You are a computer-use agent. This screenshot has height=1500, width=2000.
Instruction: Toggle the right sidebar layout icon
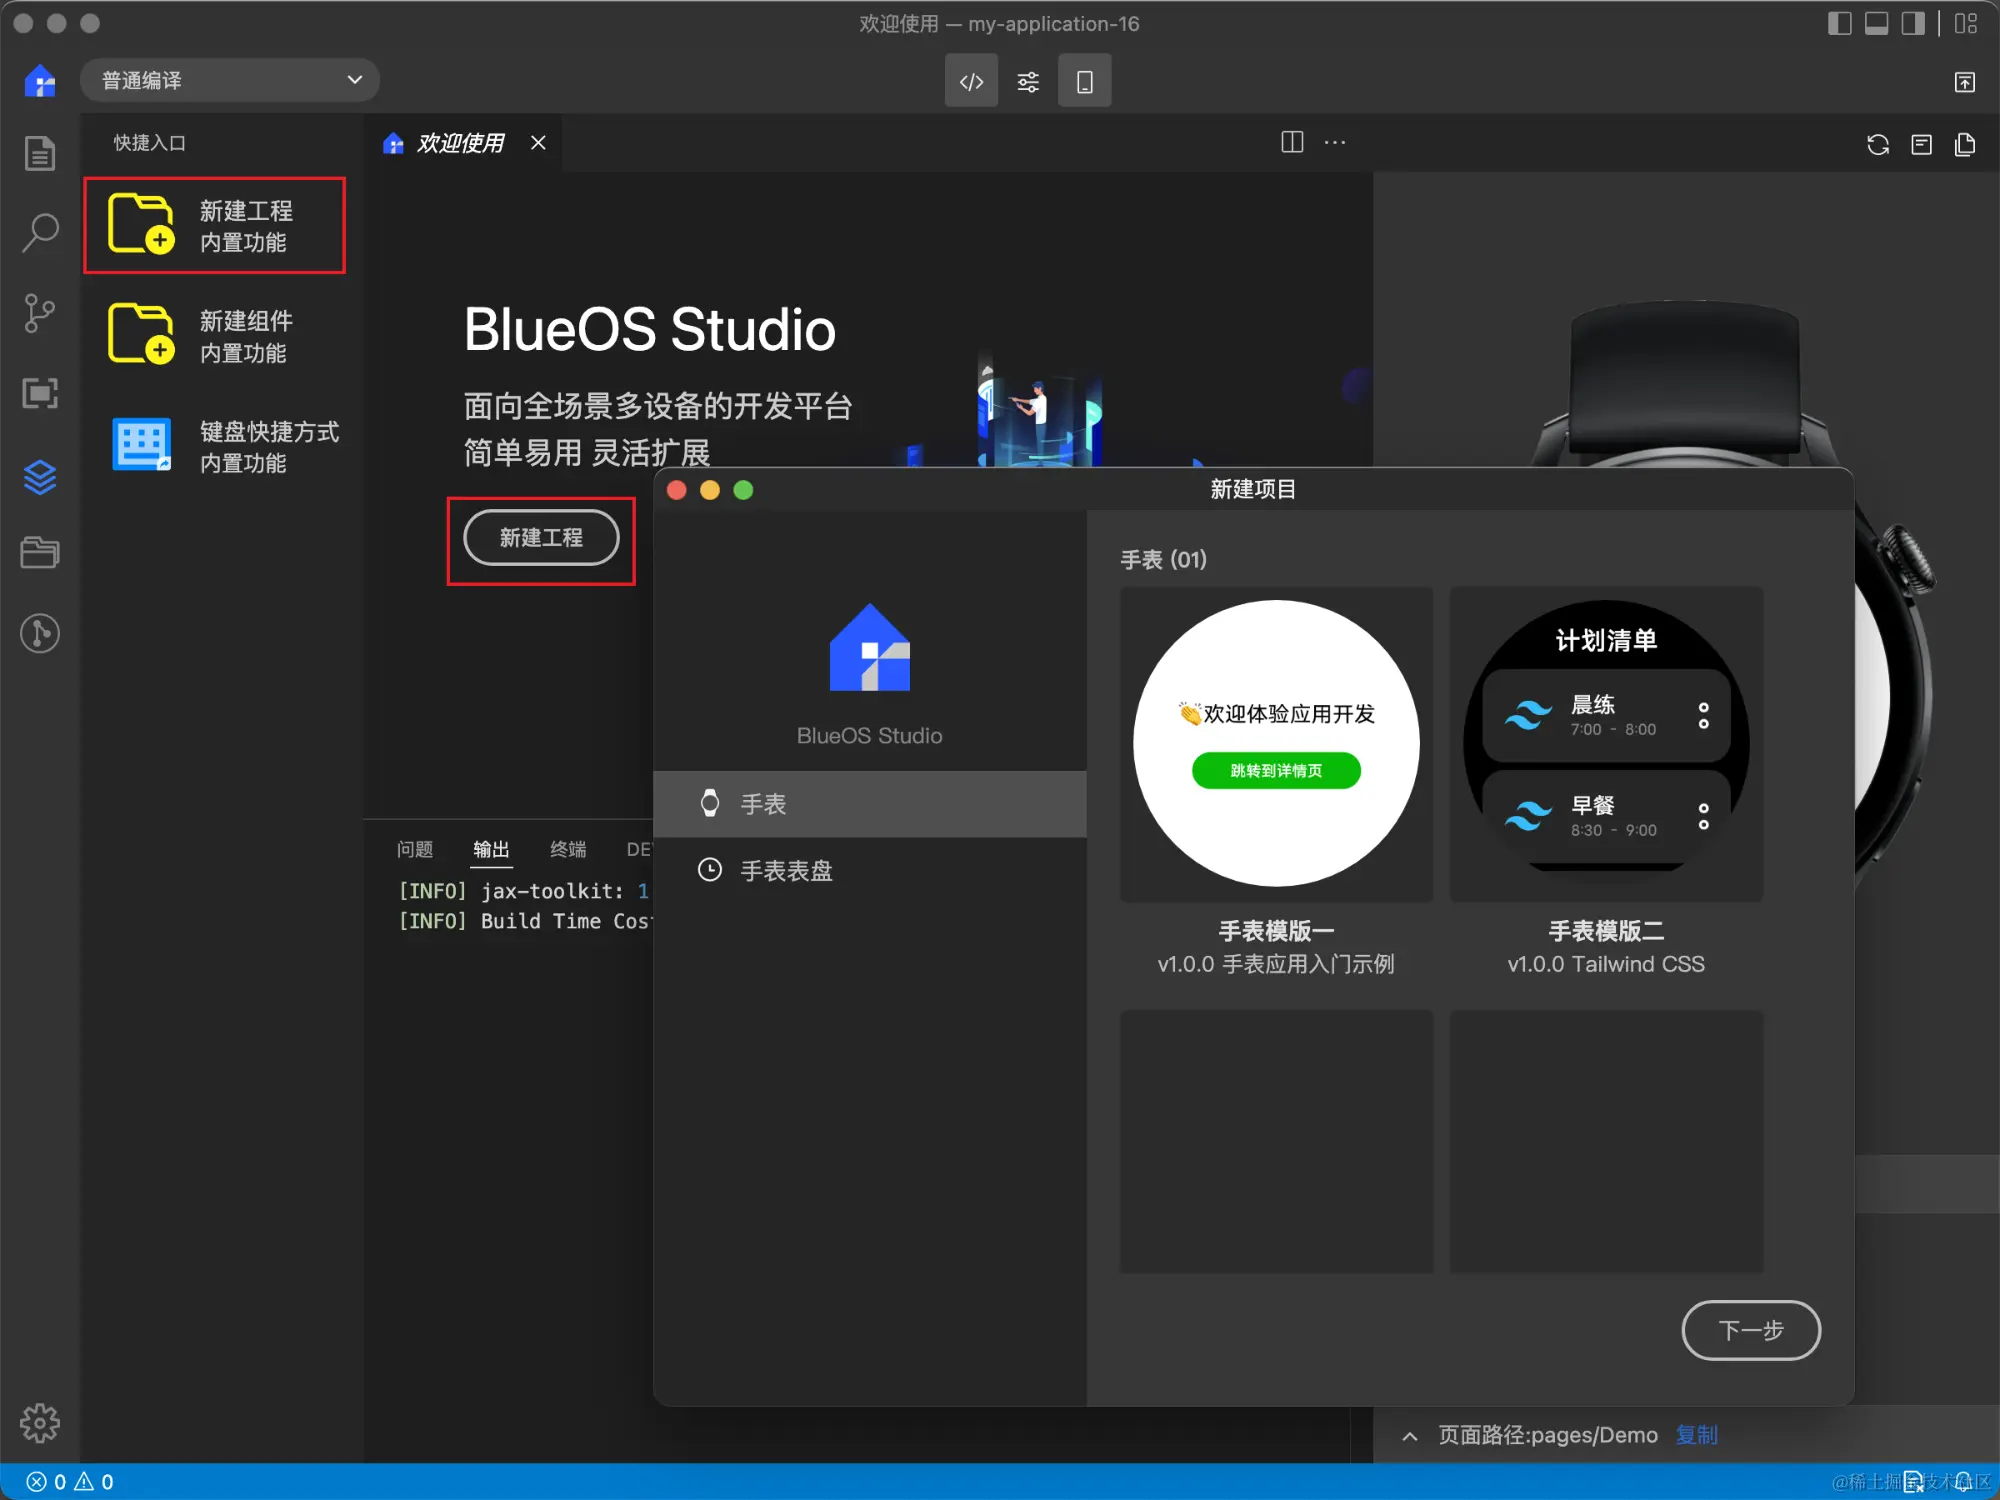click(1912, 23)
